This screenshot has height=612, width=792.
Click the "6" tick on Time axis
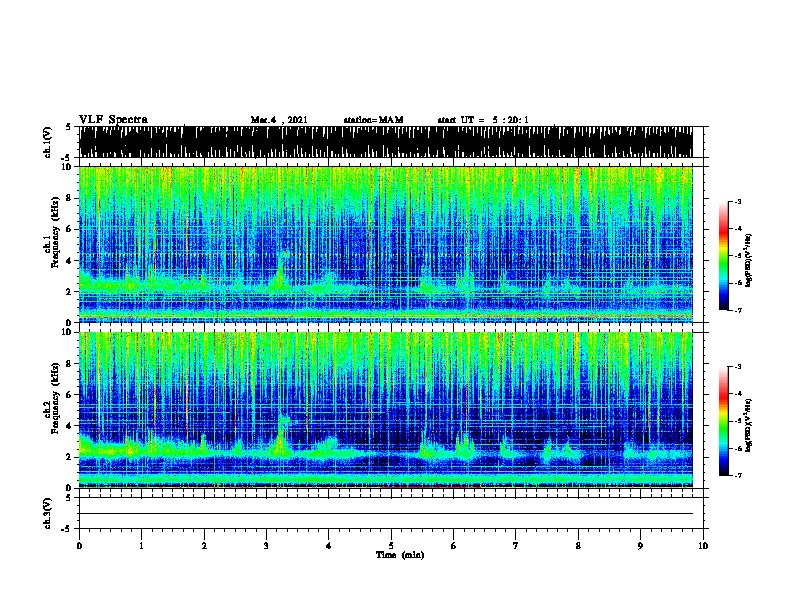tap(454, 546)
